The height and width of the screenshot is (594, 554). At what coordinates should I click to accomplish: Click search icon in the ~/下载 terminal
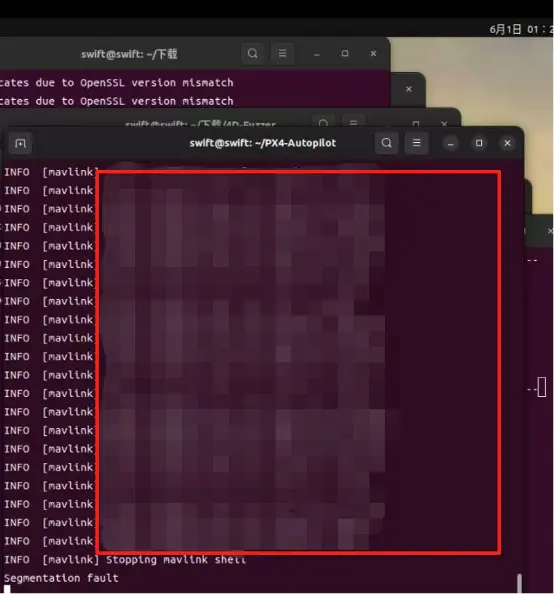(253, 53)
